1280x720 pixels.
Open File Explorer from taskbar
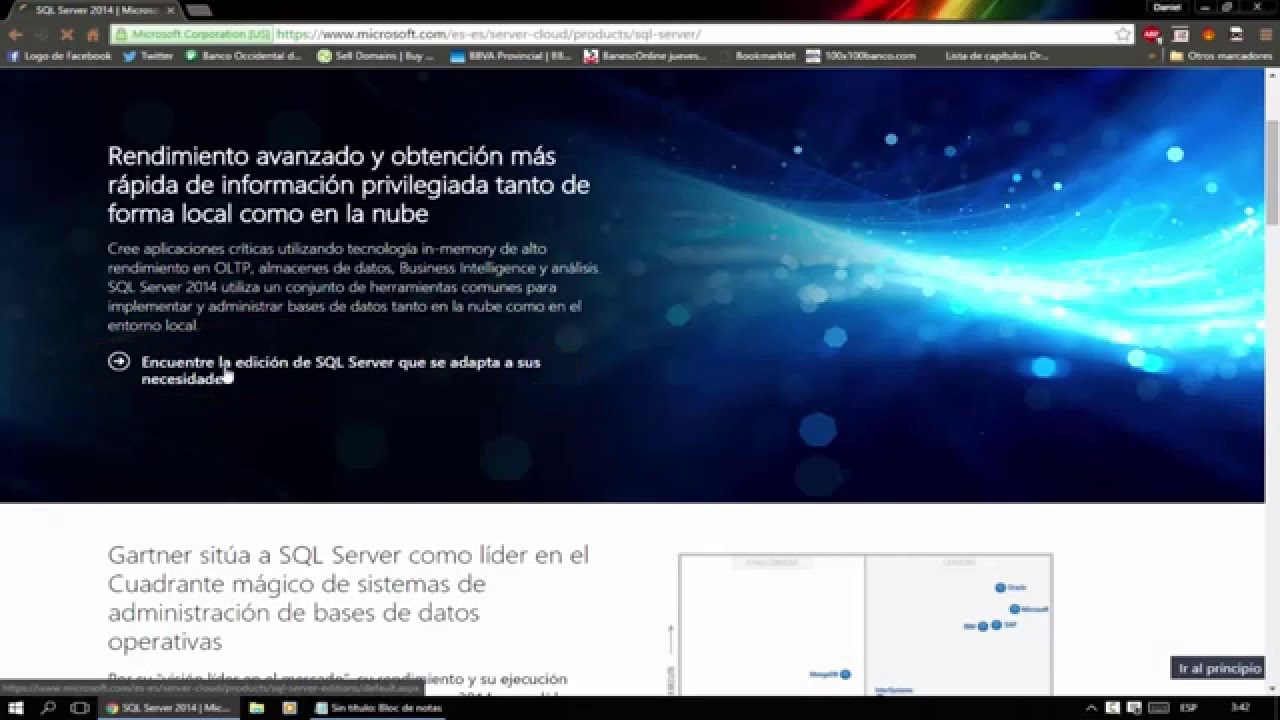coord(257,708)
